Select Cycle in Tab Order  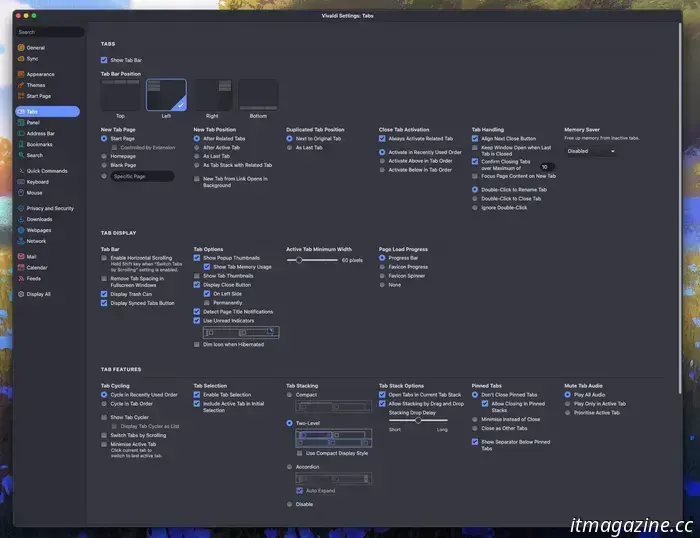pyautogui.click(x=104, y=404)
